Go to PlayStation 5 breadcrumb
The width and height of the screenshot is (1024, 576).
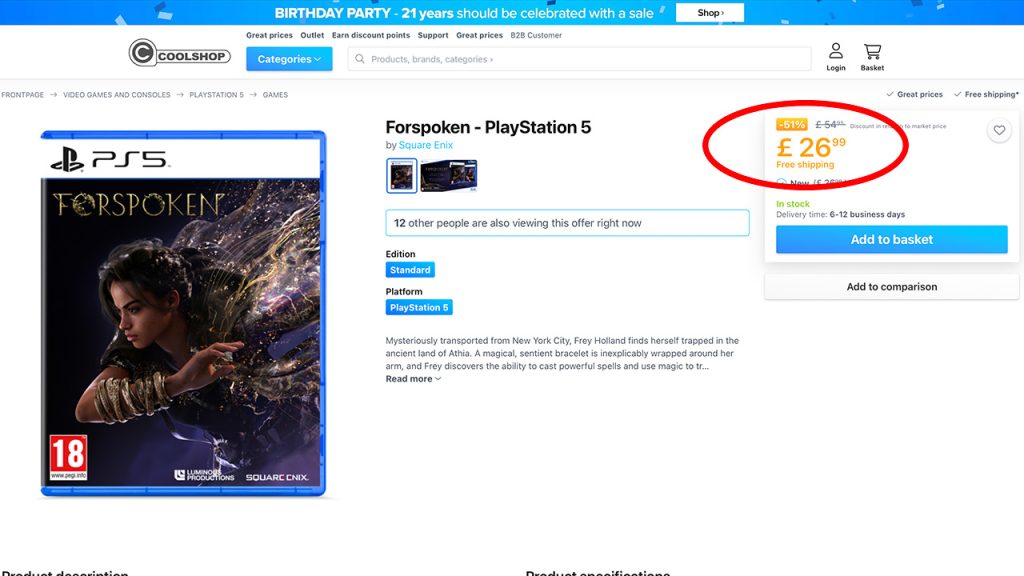click(x=216, y=95)
